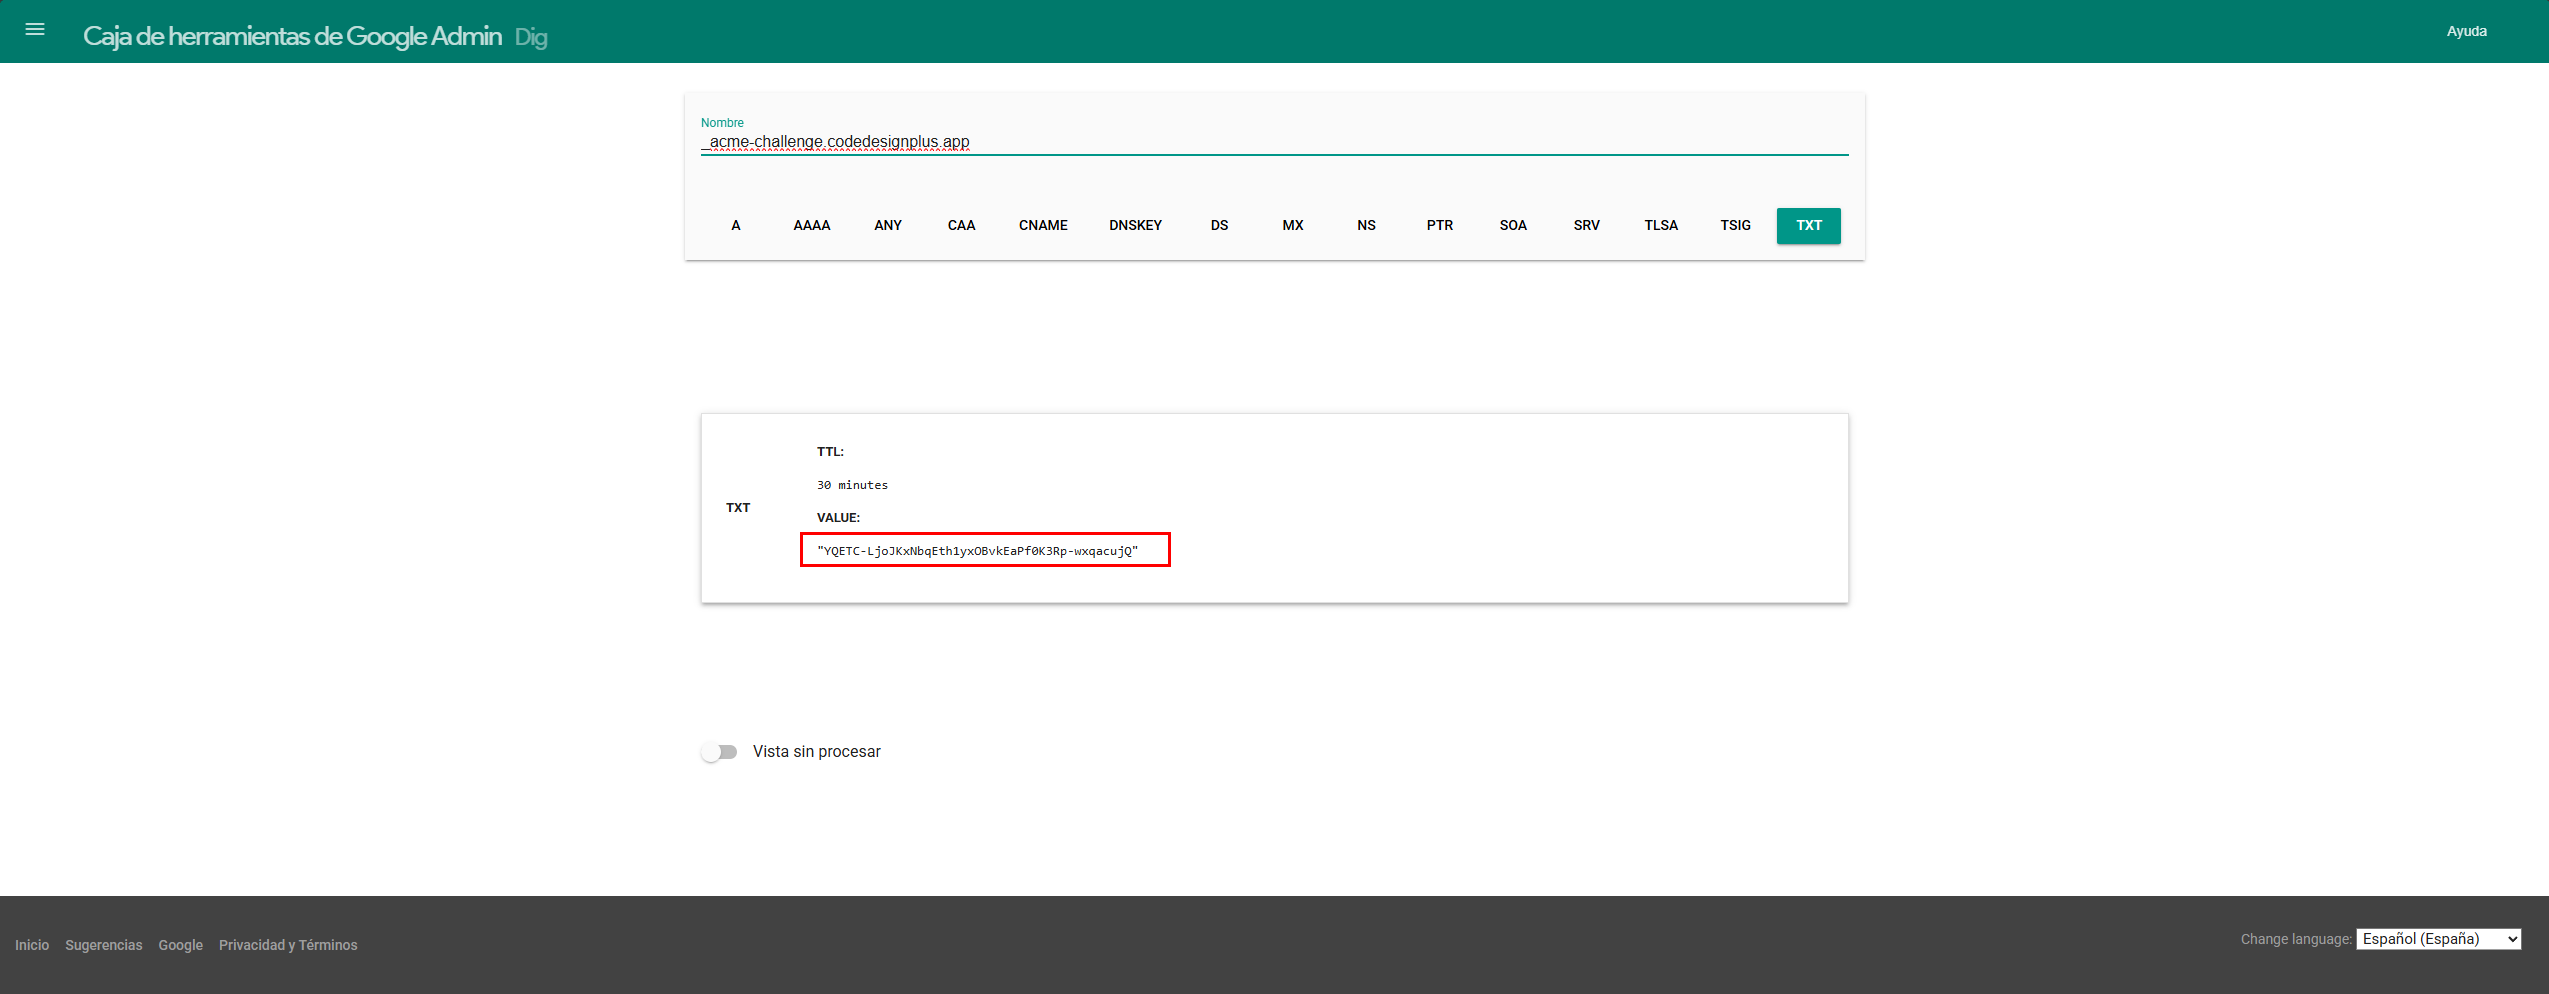Open Privacidad y Términos link
Screen dimensions: 2549x994
(288, 945)
